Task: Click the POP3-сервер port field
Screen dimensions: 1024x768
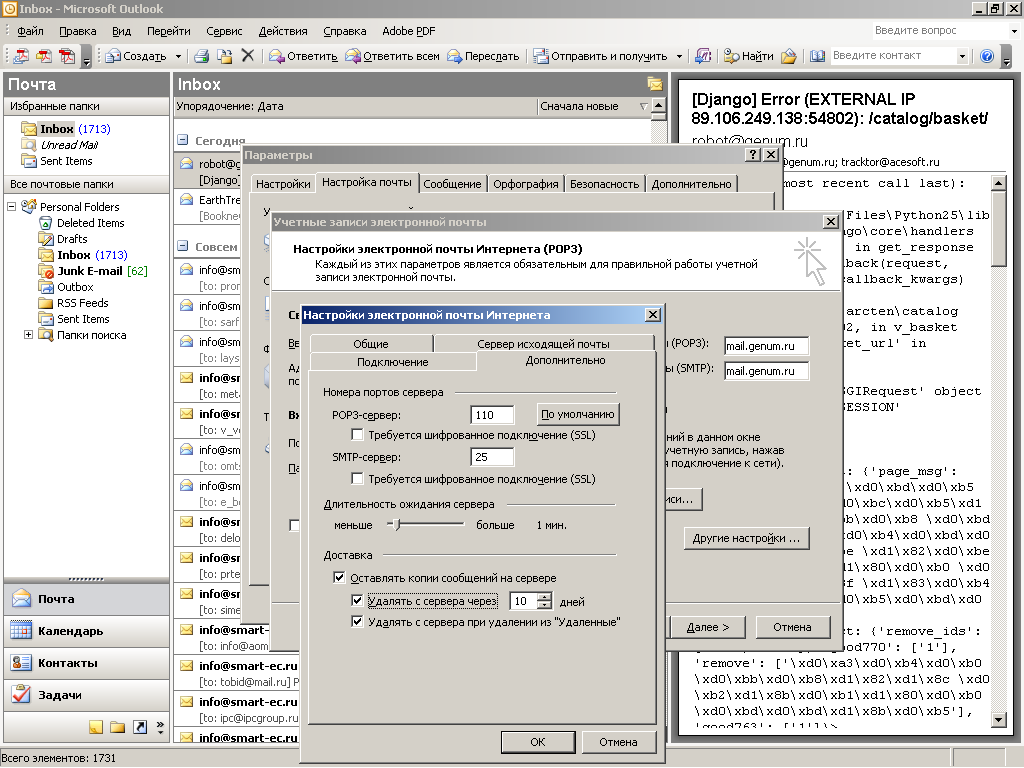Action: (492, 414)
